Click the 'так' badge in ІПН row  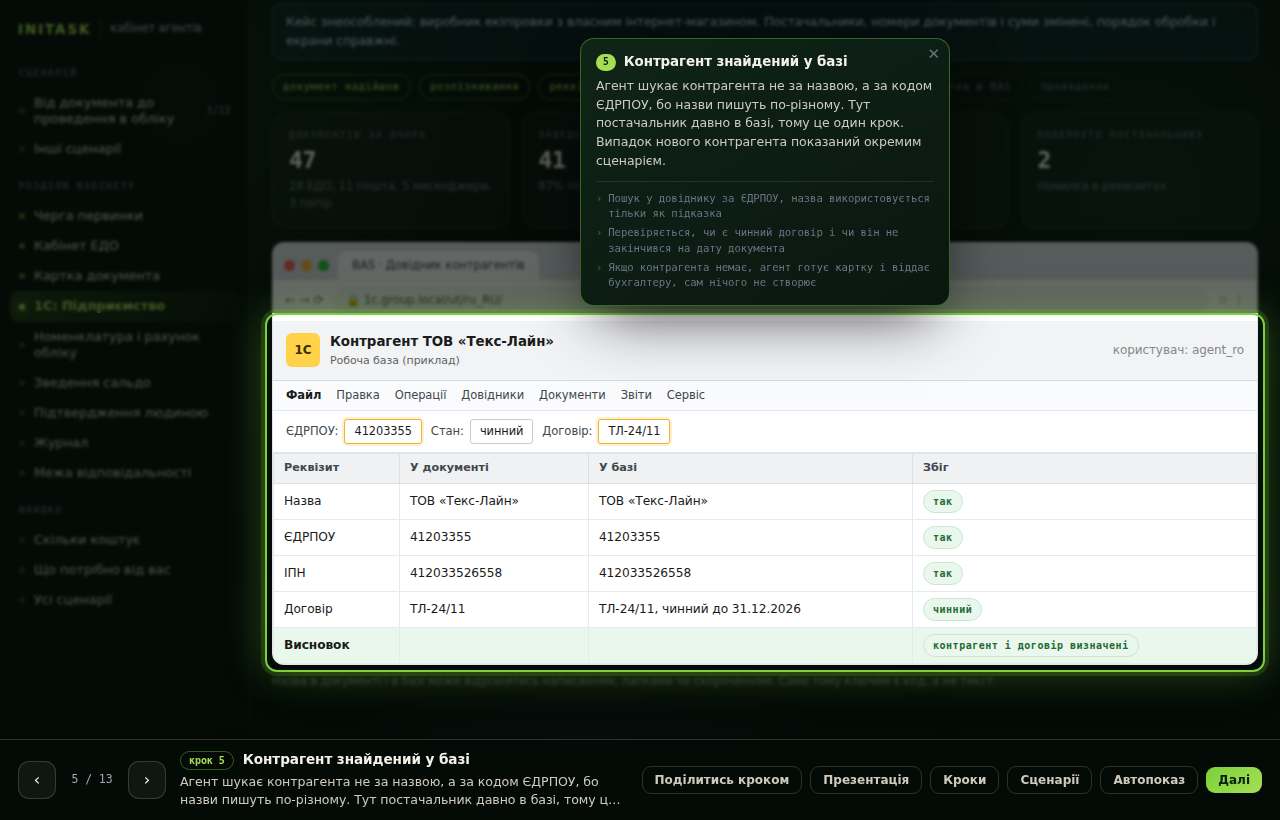[x=943, y=574]
